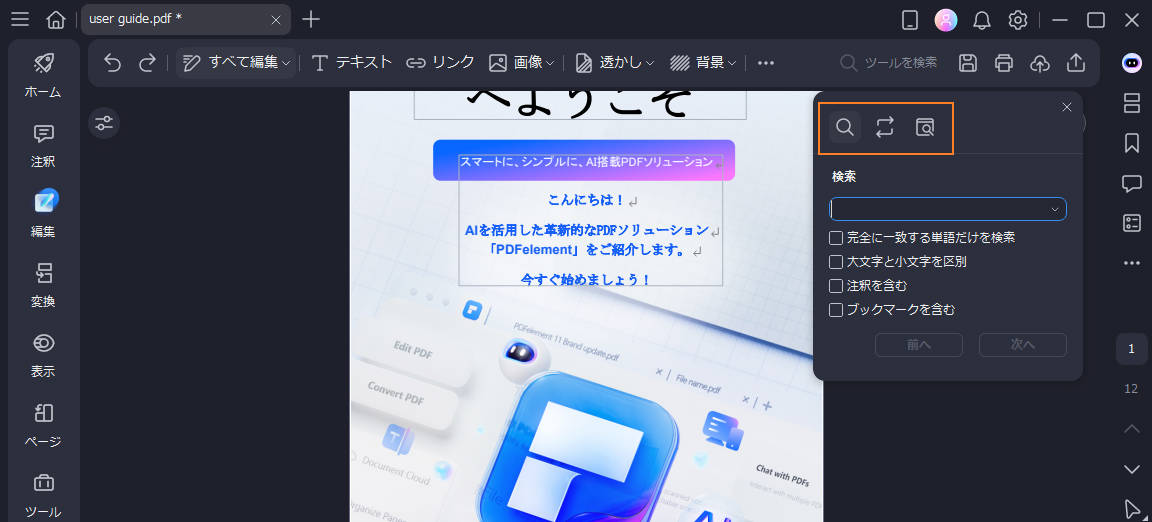The image size is (1152, 522).
Task: Open the page thumbnails panel icon
Action: click(1131, 104)
